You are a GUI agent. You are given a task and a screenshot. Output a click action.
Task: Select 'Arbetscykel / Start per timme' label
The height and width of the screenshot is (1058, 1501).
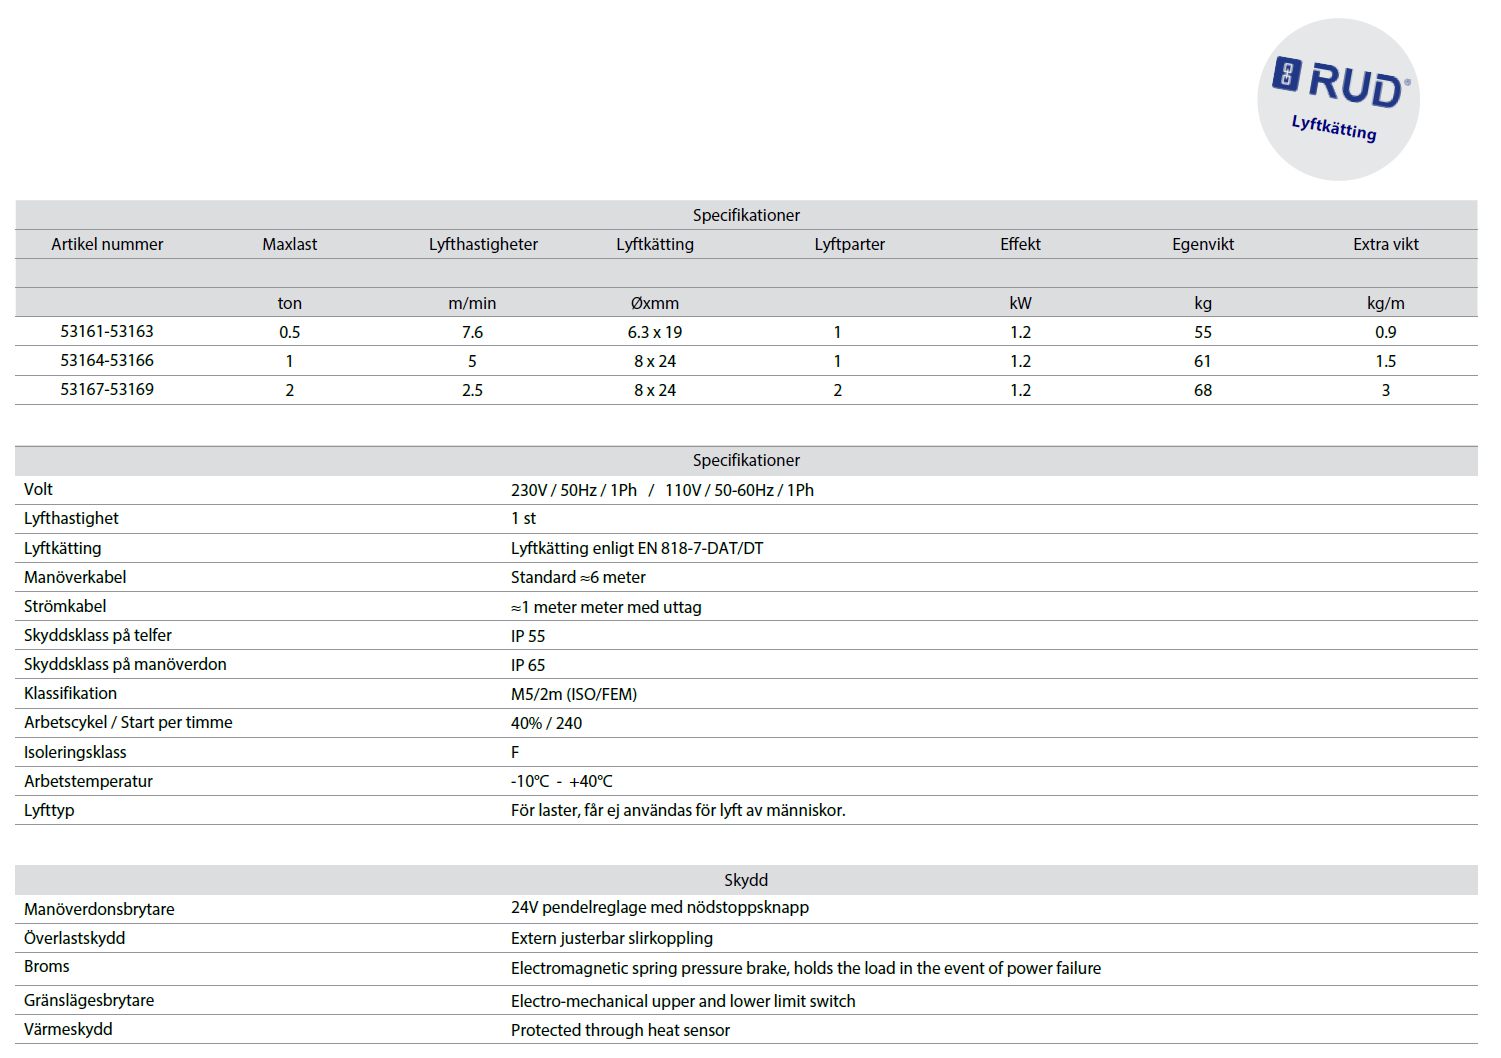[128, 722]
